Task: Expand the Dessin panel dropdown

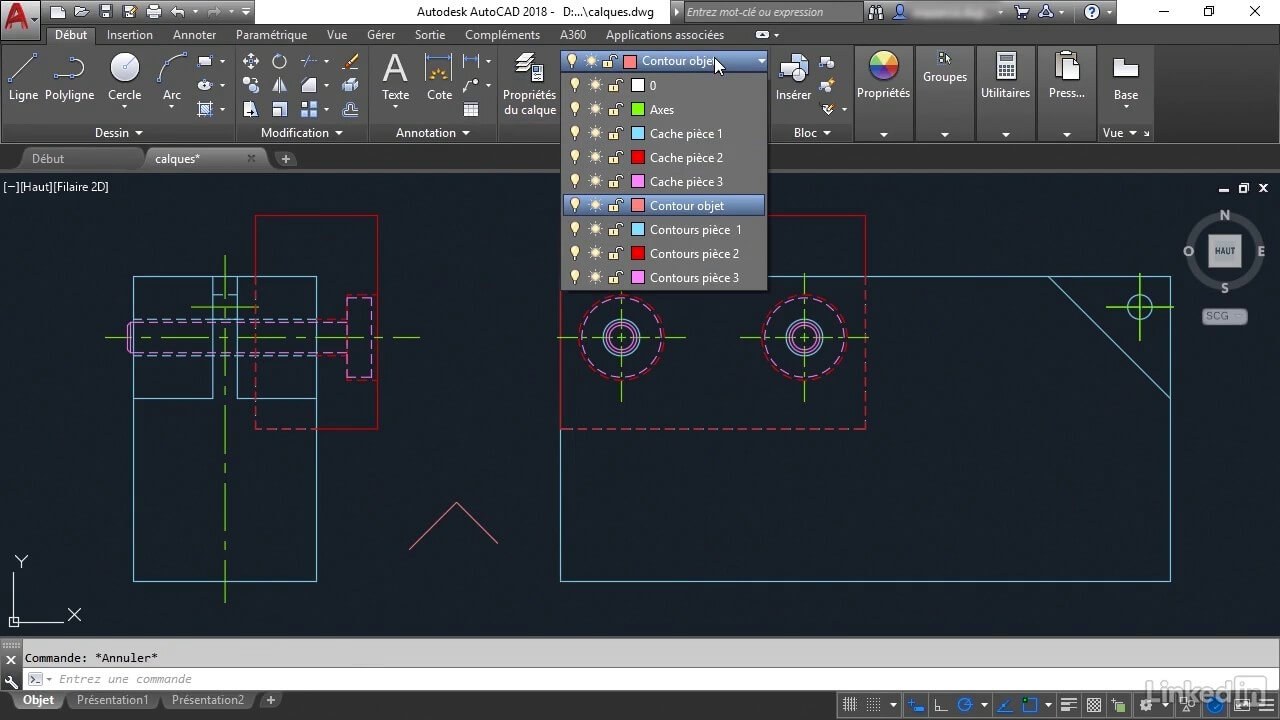Action: [x=121, y=133]
